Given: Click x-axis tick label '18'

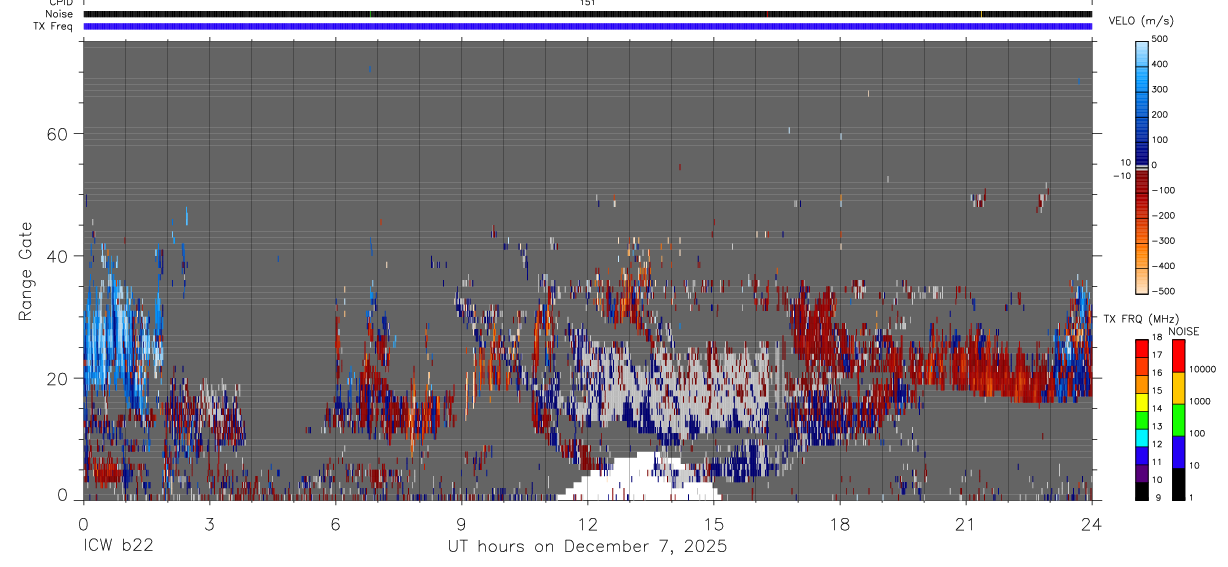Looking at the screenshot, I should [x=840, y=525].
